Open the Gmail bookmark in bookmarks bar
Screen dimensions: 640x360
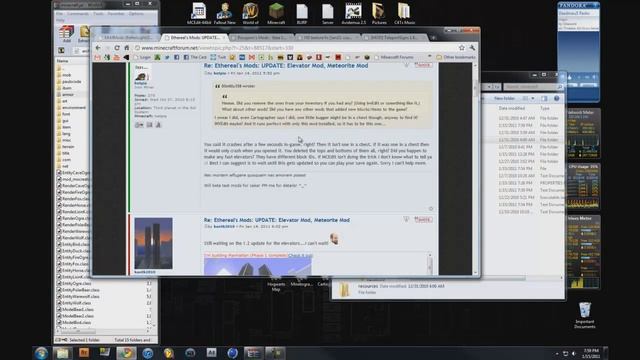97,58
